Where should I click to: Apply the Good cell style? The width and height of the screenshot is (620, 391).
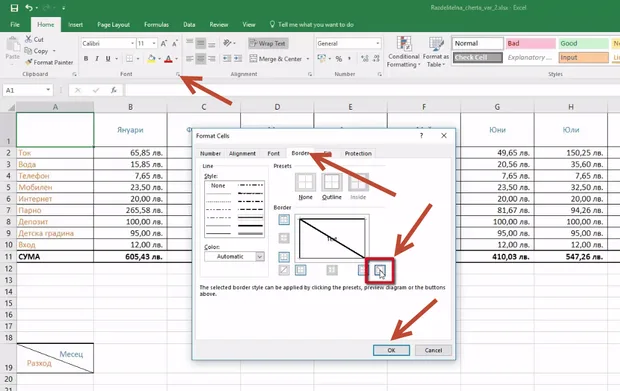click(x=583, y=43)
